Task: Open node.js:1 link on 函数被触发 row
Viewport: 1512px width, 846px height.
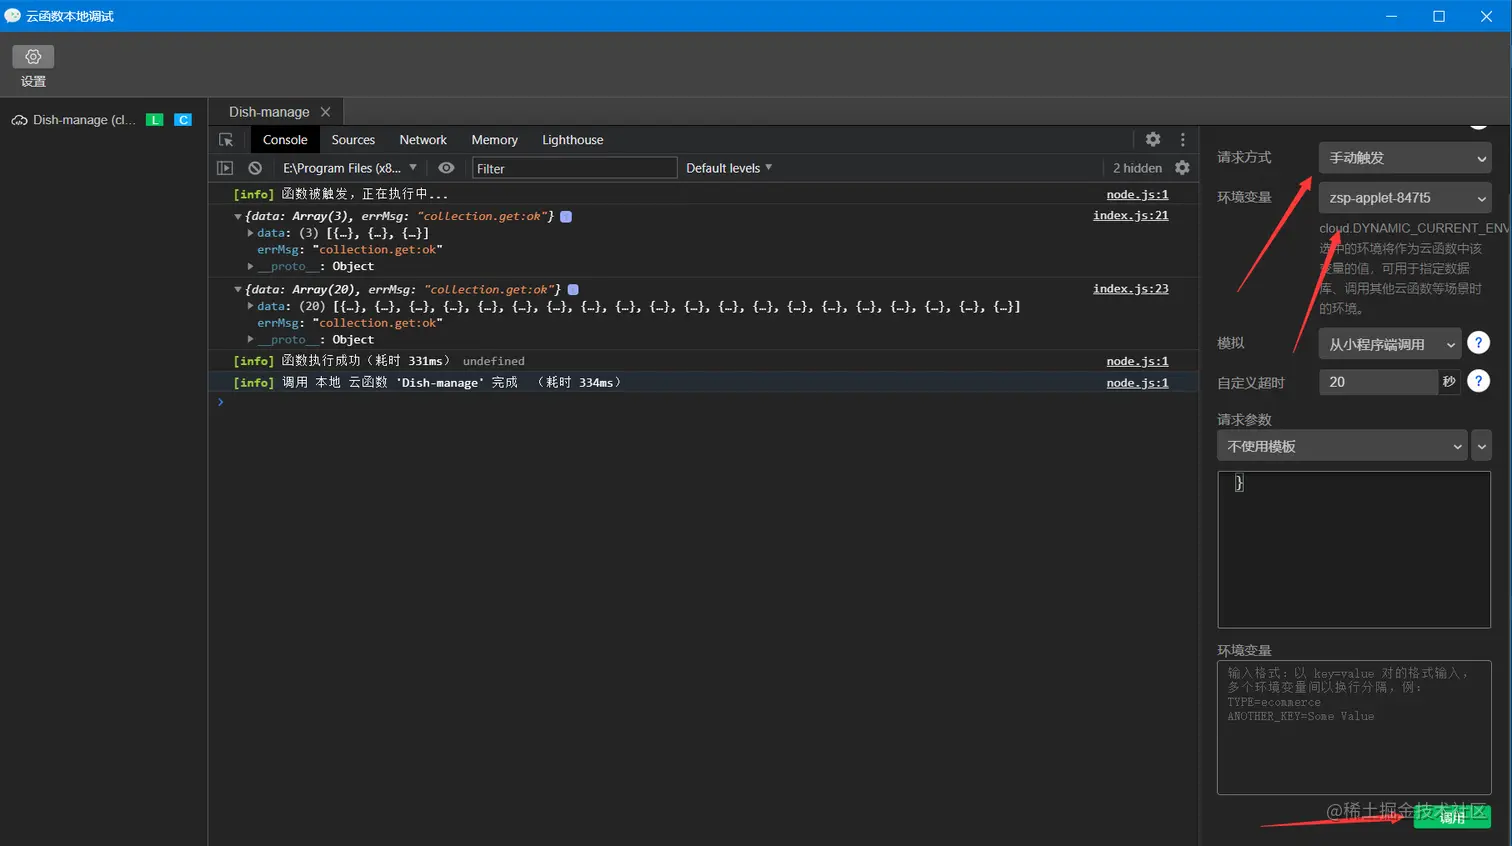Action: pos(1137,195)
